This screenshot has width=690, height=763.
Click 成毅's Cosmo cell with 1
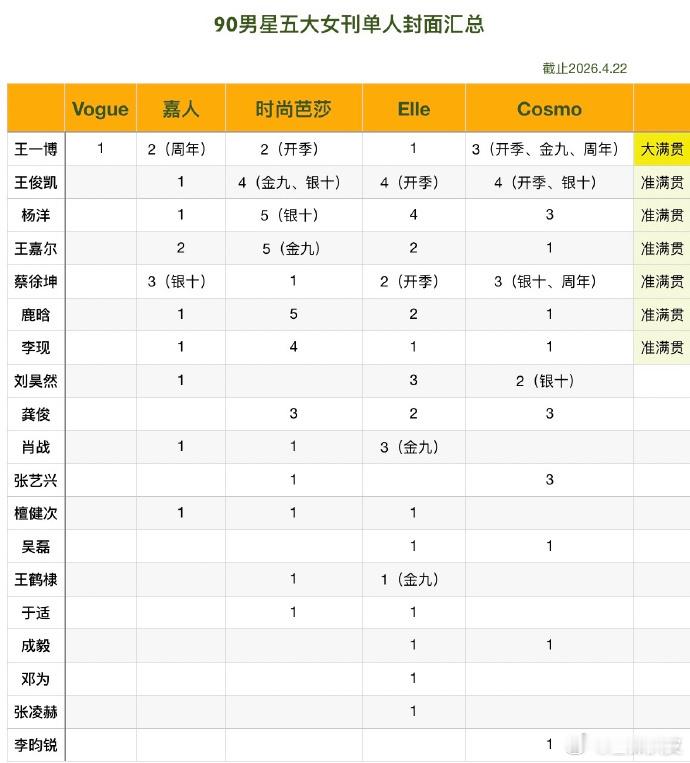(549, 645)
